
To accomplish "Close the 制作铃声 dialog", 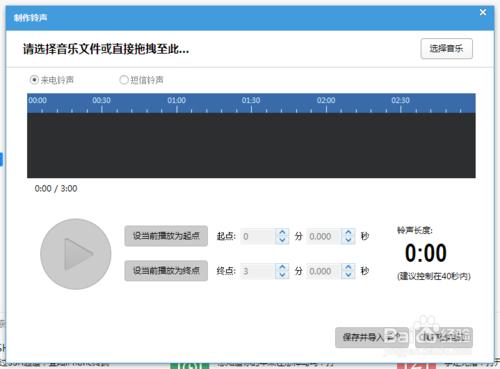I will tap(483, 12).
